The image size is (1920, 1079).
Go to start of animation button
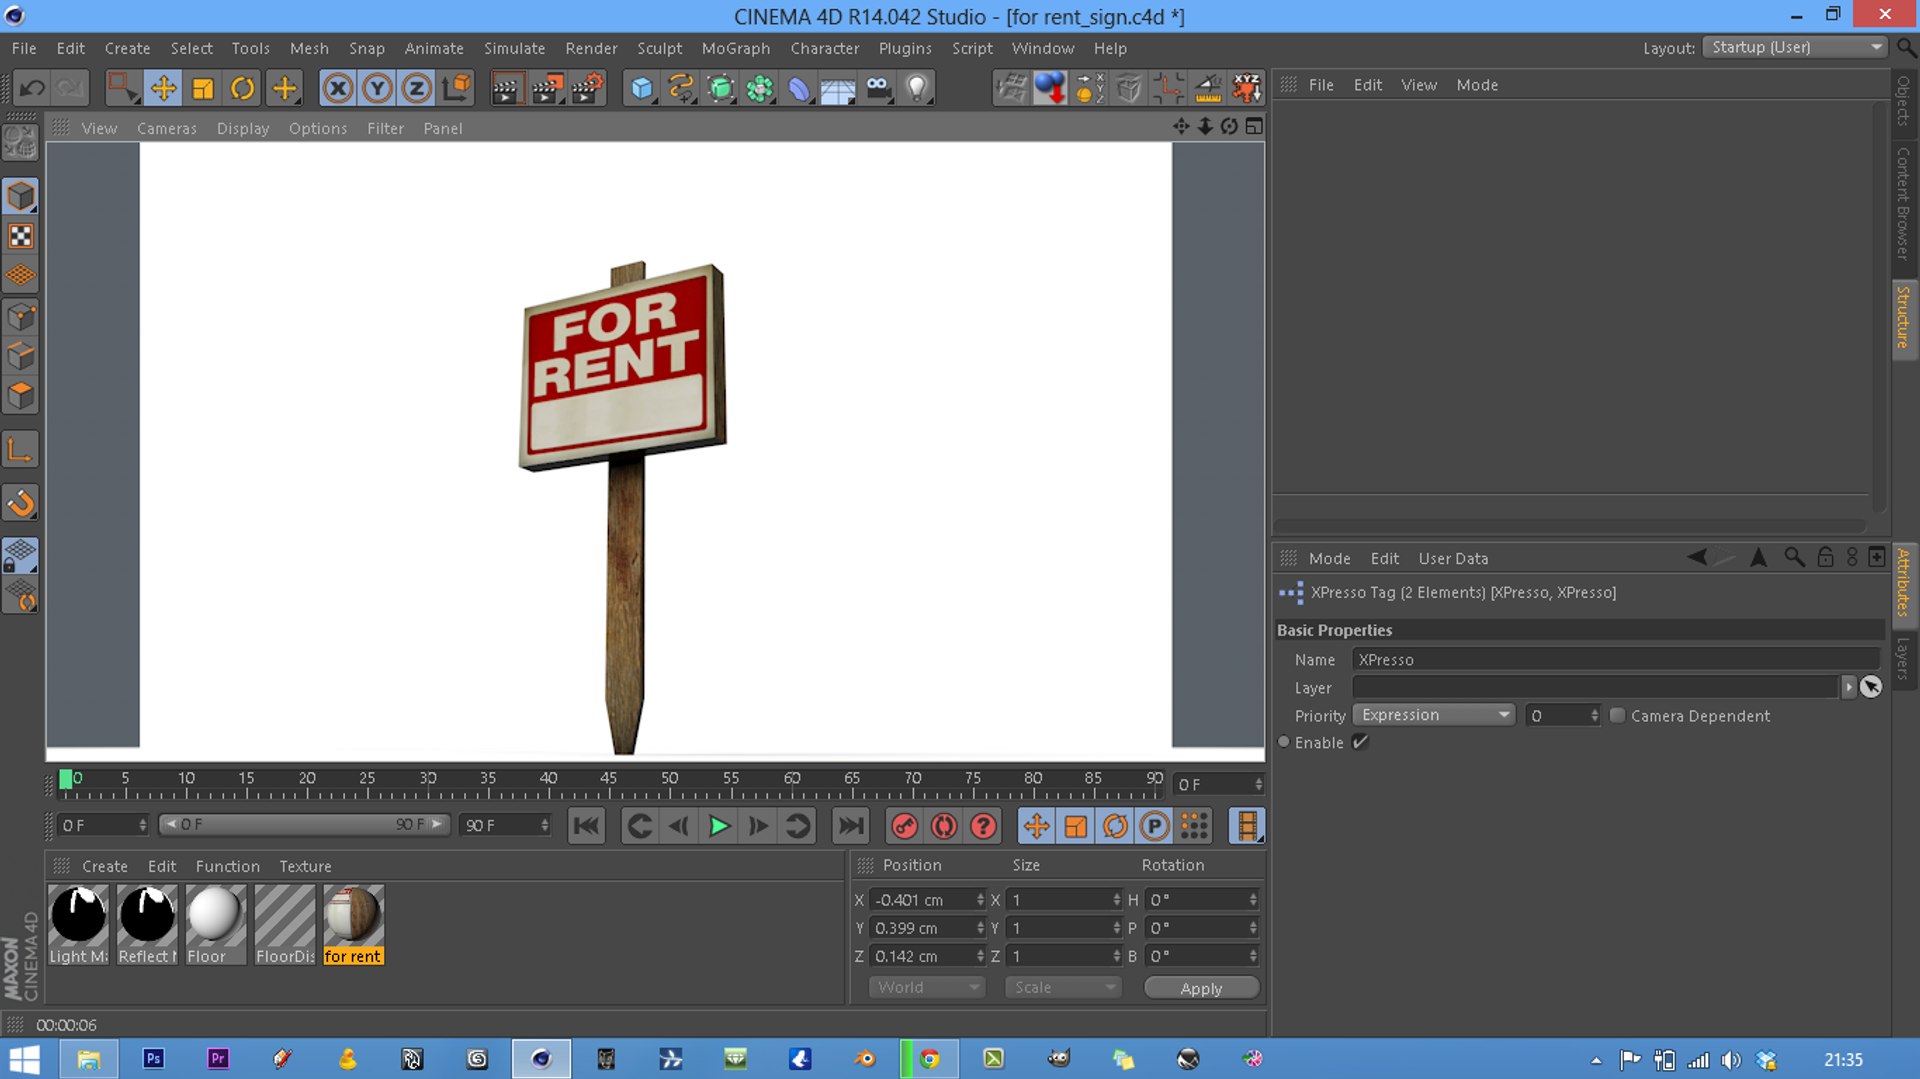pos(586,826)
